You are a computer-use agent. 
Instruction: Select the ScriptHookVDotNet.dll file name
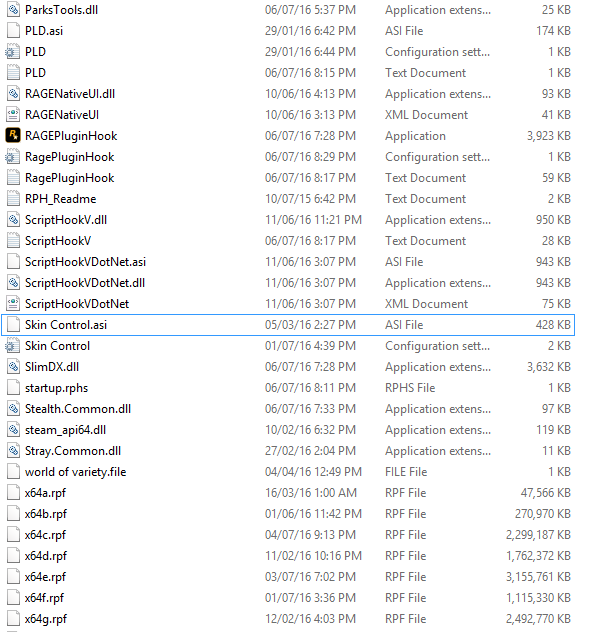click(x=85, y=282)
